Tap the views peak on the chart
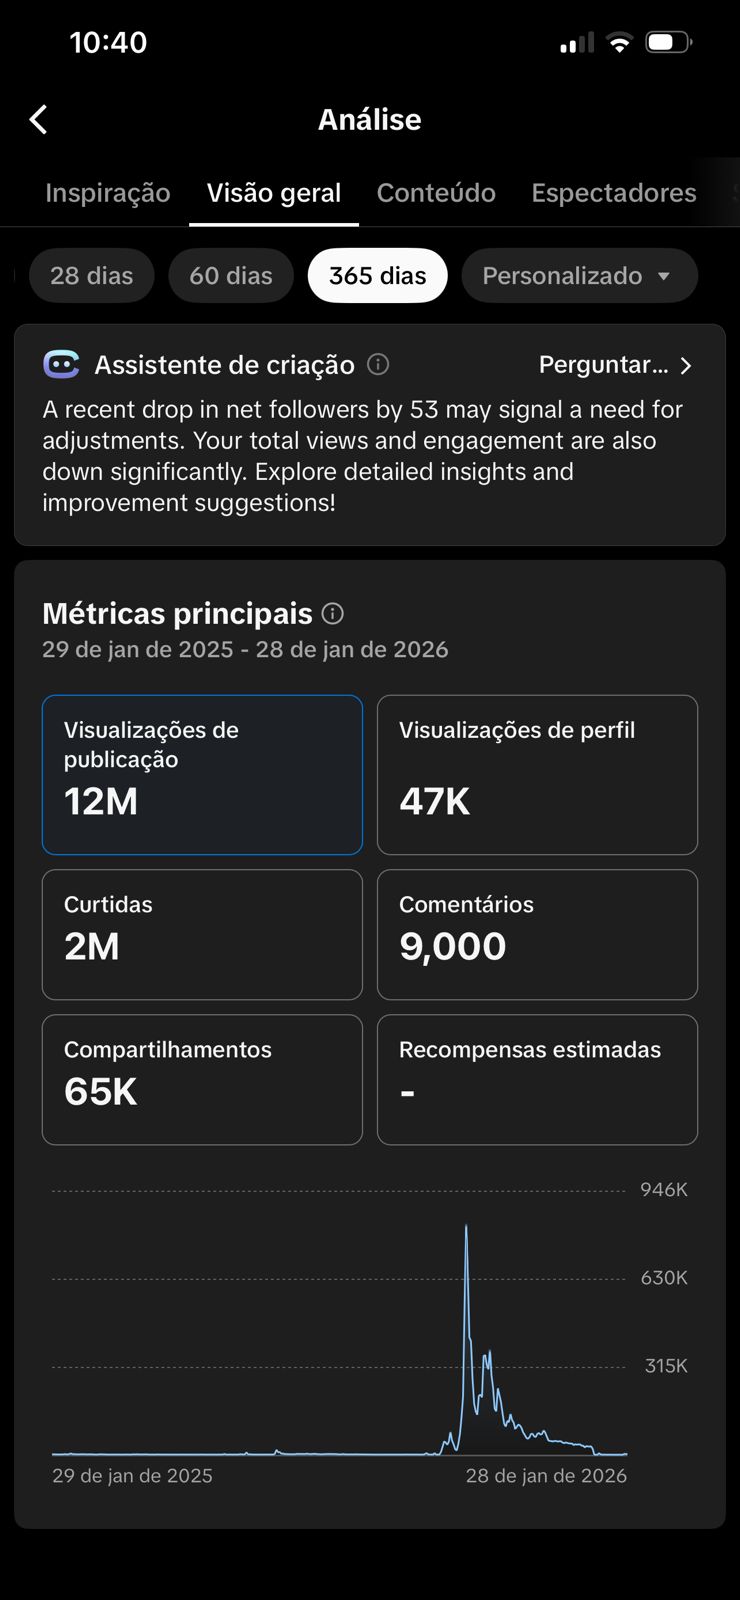Screen dimensions: 740x1600 coord(466,1227)
